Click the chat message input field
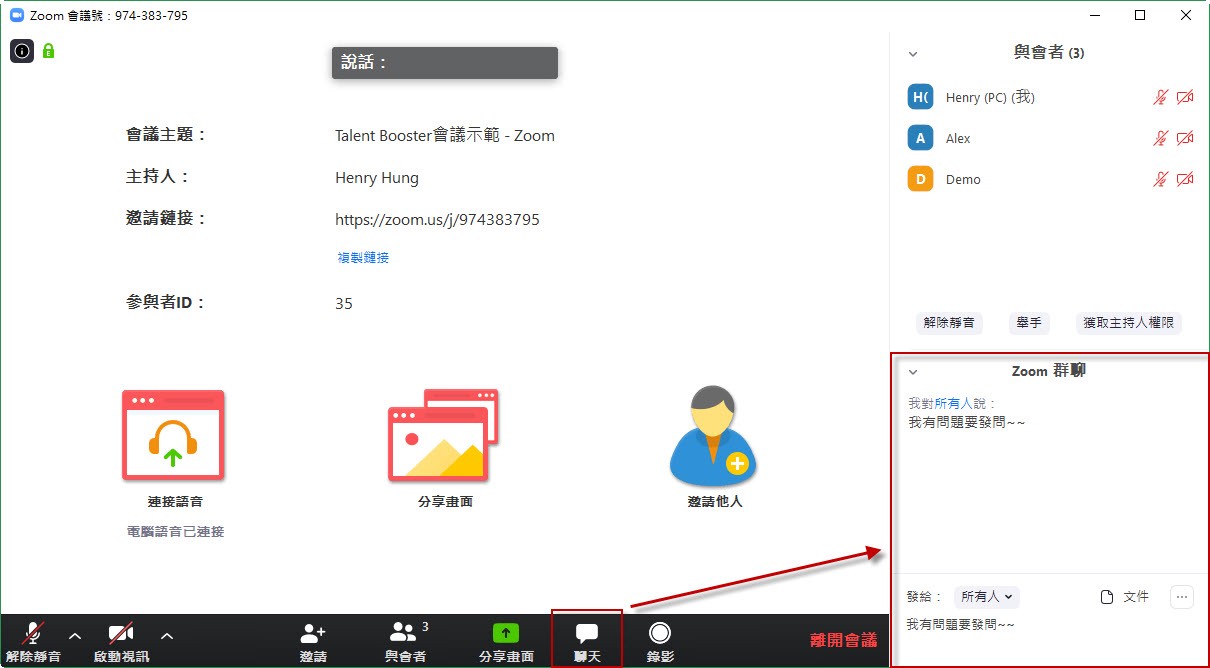The height and width of the screenshot is (668, 1210). [x=1048, y=638]
